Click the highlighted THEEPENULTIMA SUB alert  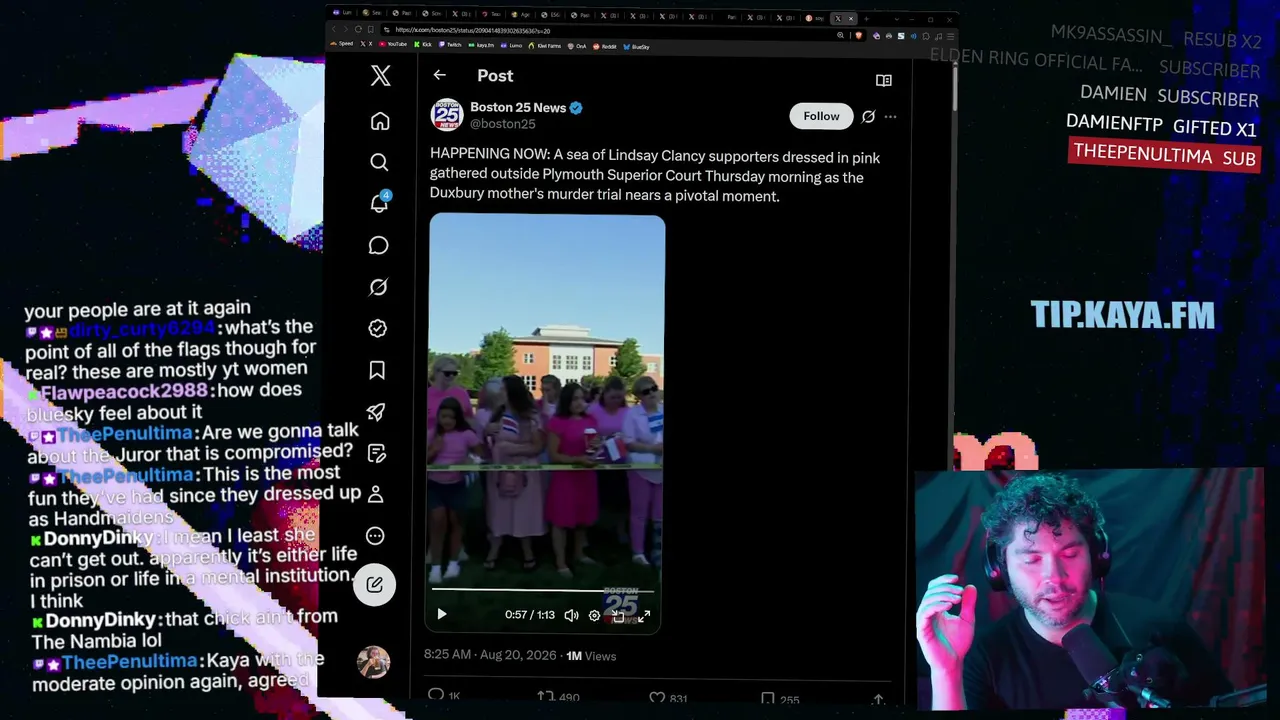(1163, 156)
